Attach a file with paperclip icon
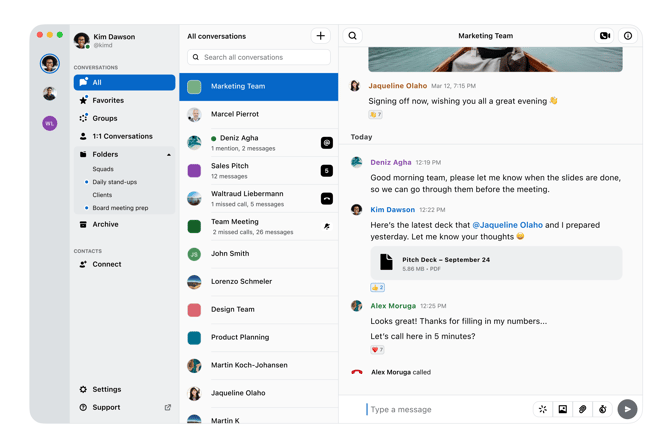 tap(582, 409)
